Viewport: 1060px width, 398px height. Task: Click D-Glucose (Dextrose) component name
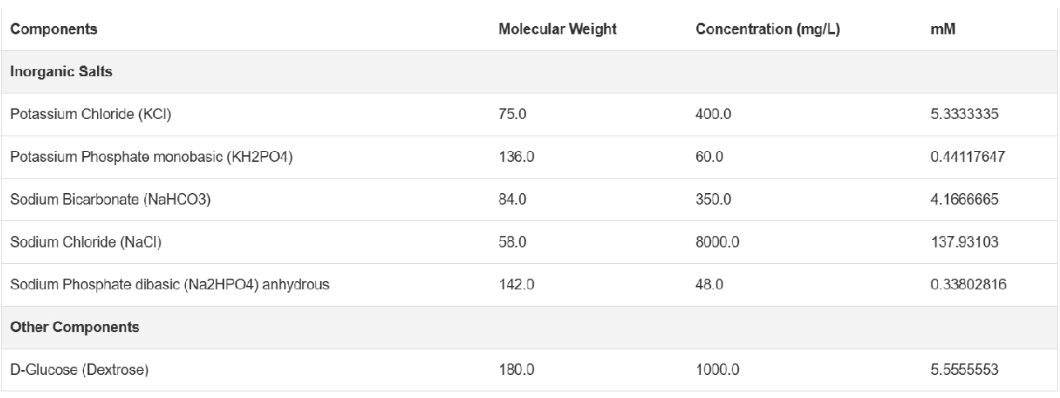[x=79, y=370]
